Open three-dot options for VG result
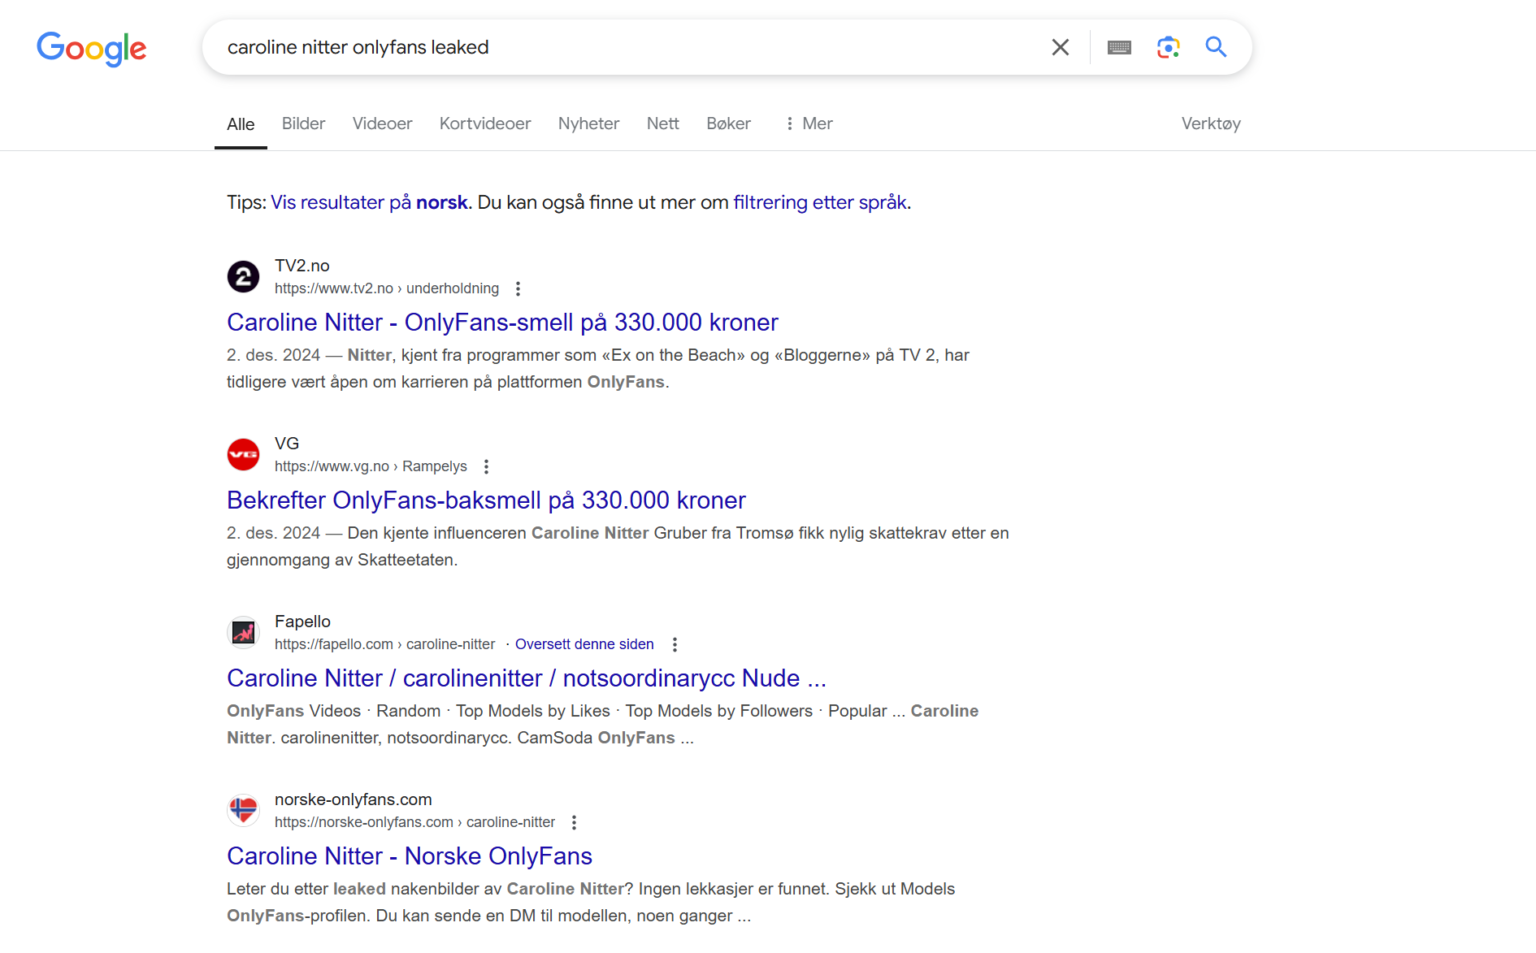The width and height of the screenshot is (1536, 953). [x=486, y=467]
